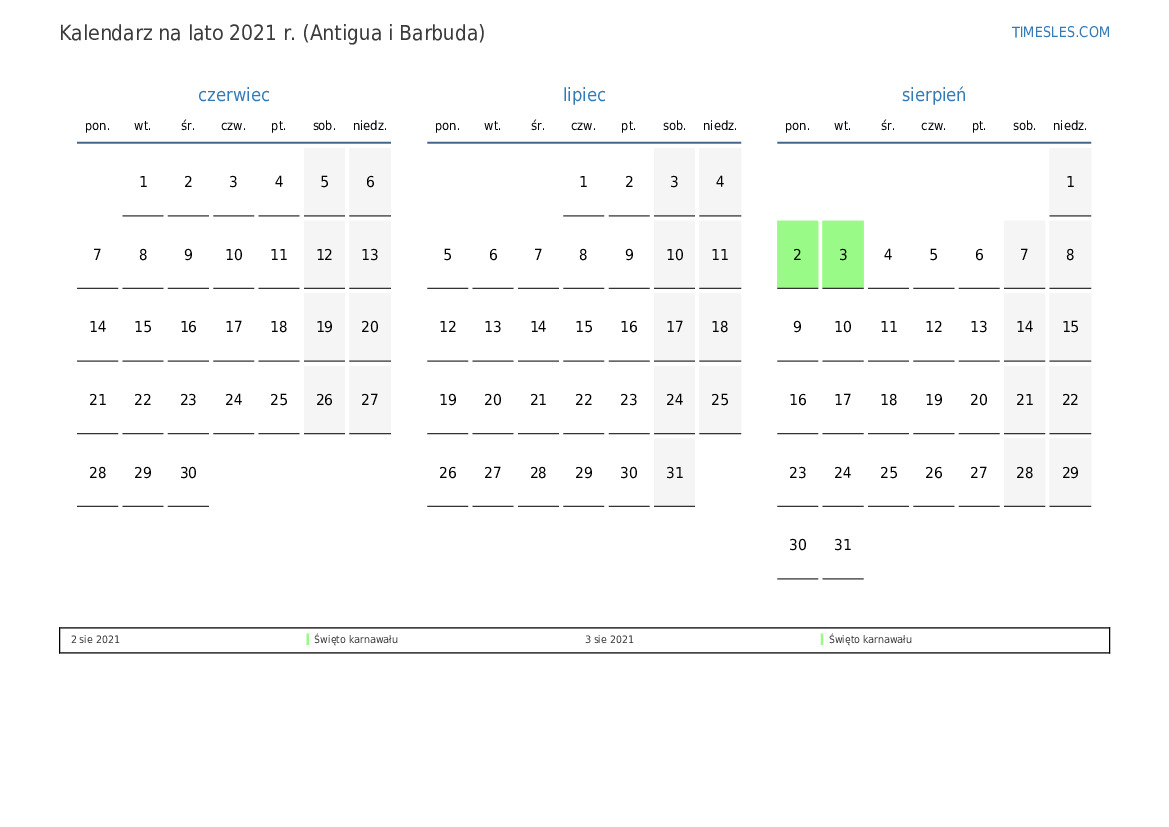
Task: Select July 4 Sunday cell
Action: point(720,182)
